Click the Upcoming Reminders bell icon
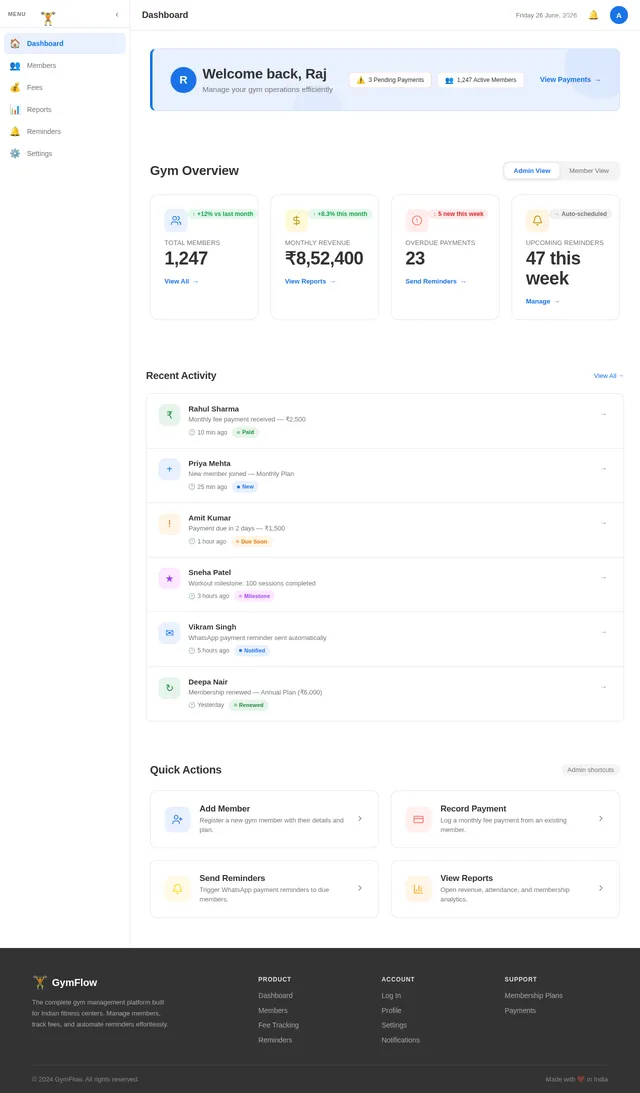This screenshot has width=640, height=1093. [x=538, y=221]
